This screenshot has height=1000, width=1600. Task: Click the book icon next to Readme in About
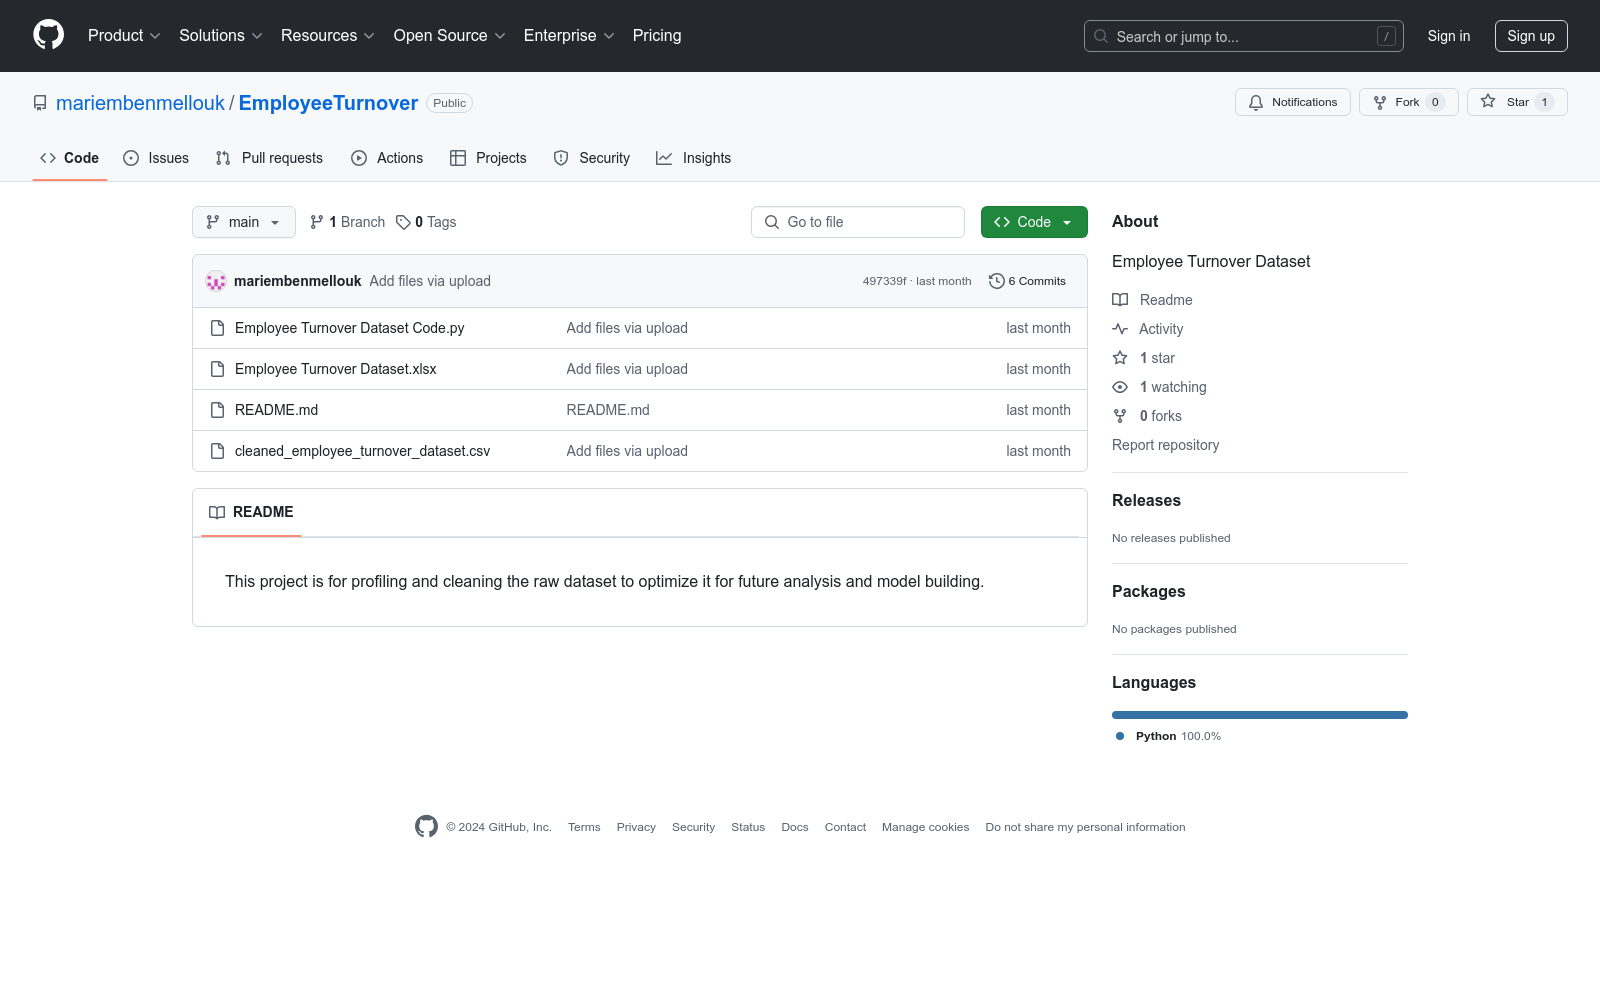point(1120,300)
